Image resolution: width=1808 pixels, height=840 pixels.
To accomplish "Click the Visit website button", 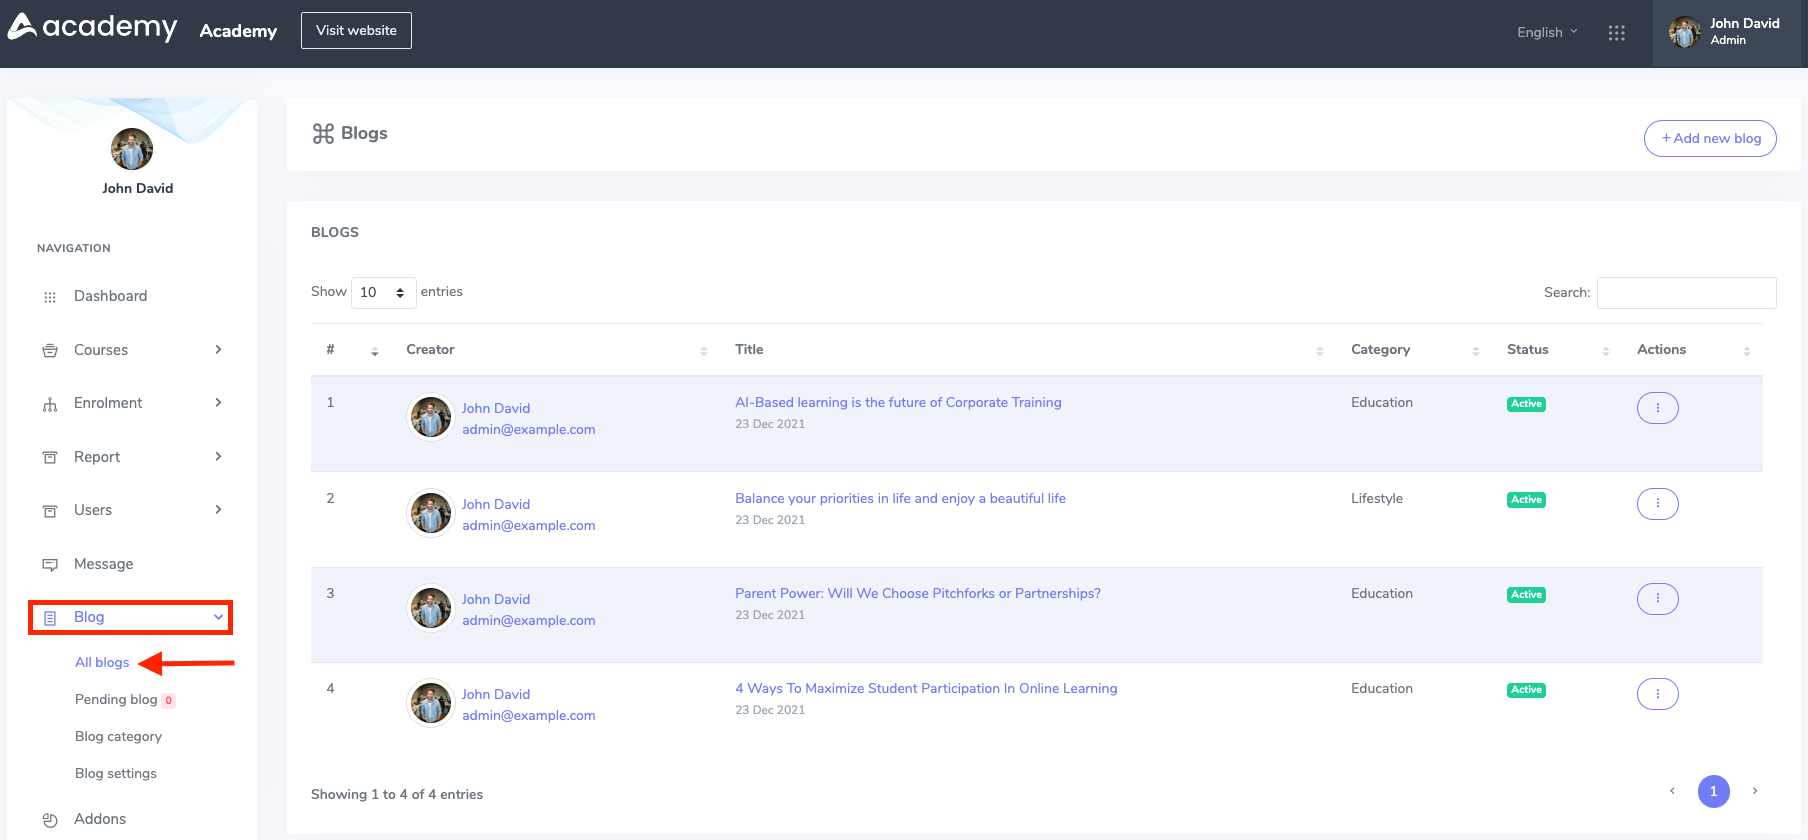I will [356, 31].
